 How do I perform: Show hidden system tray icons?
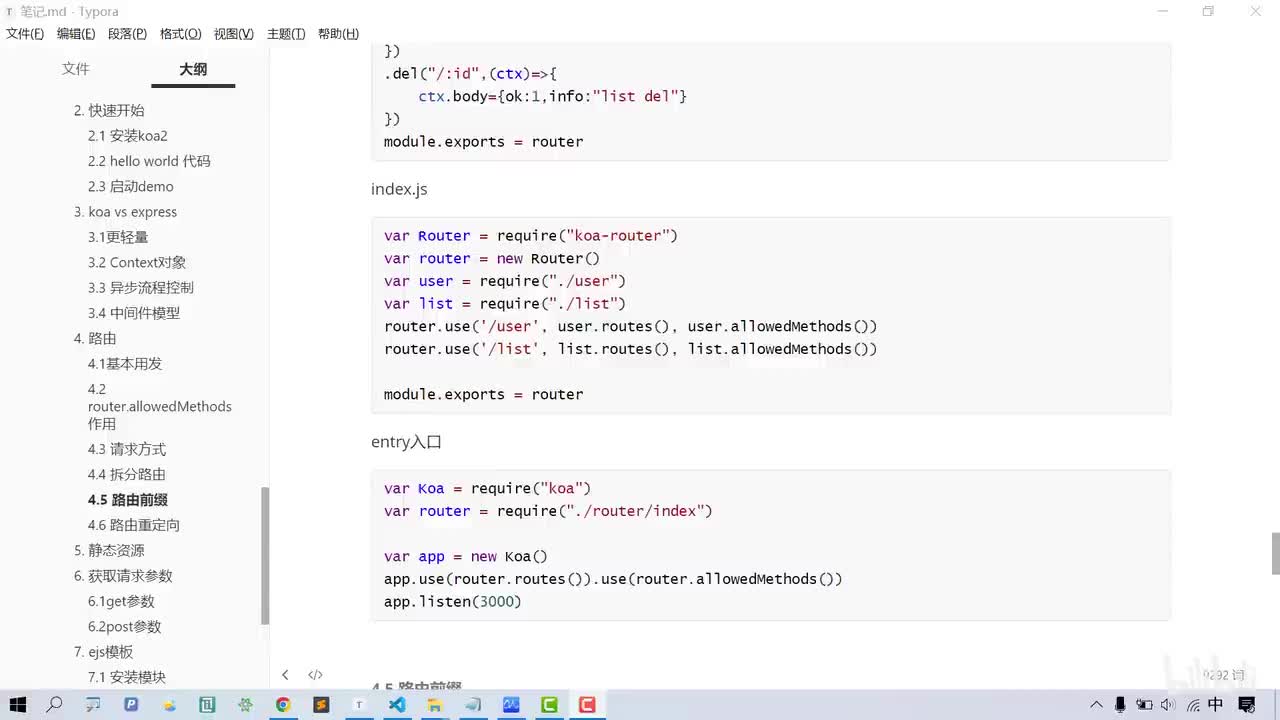point(1096,705)
